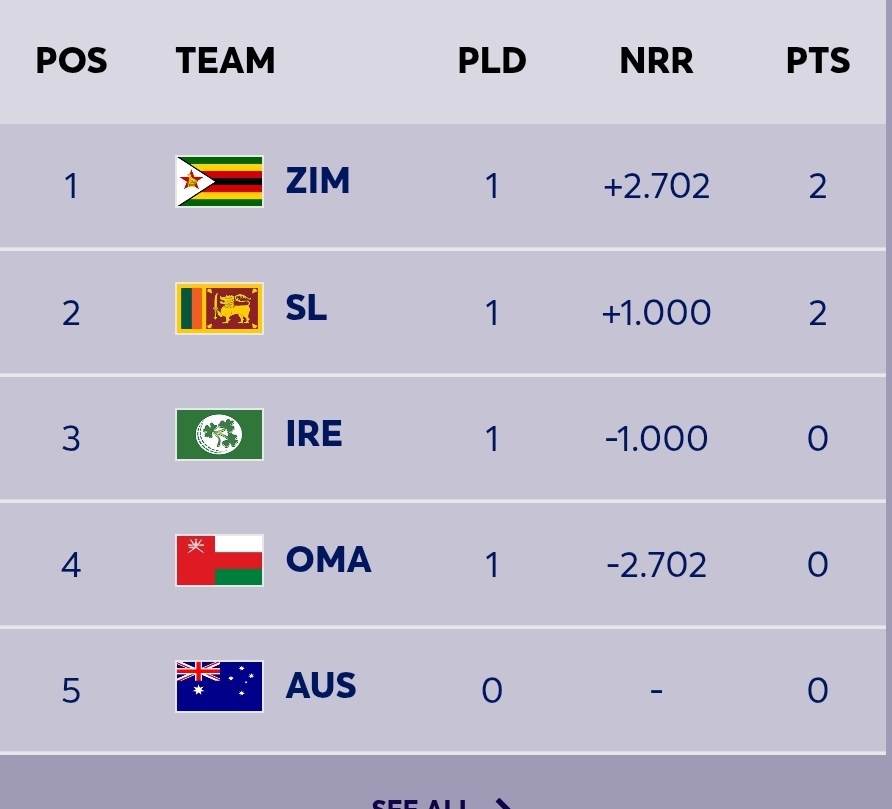Viewport: 892px width, 809px height.
Task: Click the NRR column header
Action: 656,62
